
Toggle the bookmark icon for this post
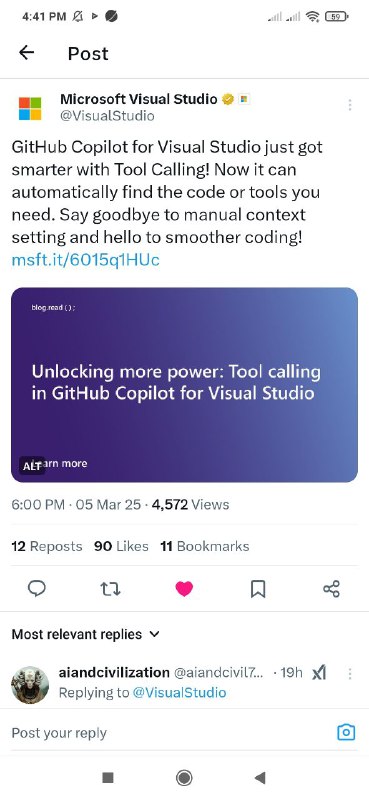point(258,589)
